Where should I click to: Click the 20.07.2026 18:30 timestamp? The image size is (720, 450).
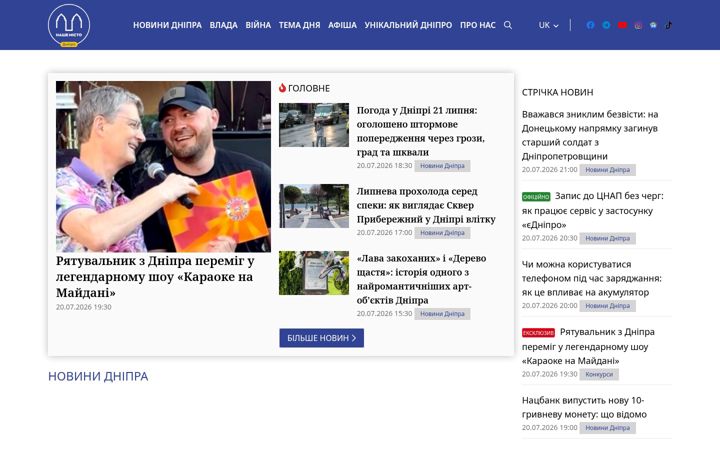click(384, 166)
